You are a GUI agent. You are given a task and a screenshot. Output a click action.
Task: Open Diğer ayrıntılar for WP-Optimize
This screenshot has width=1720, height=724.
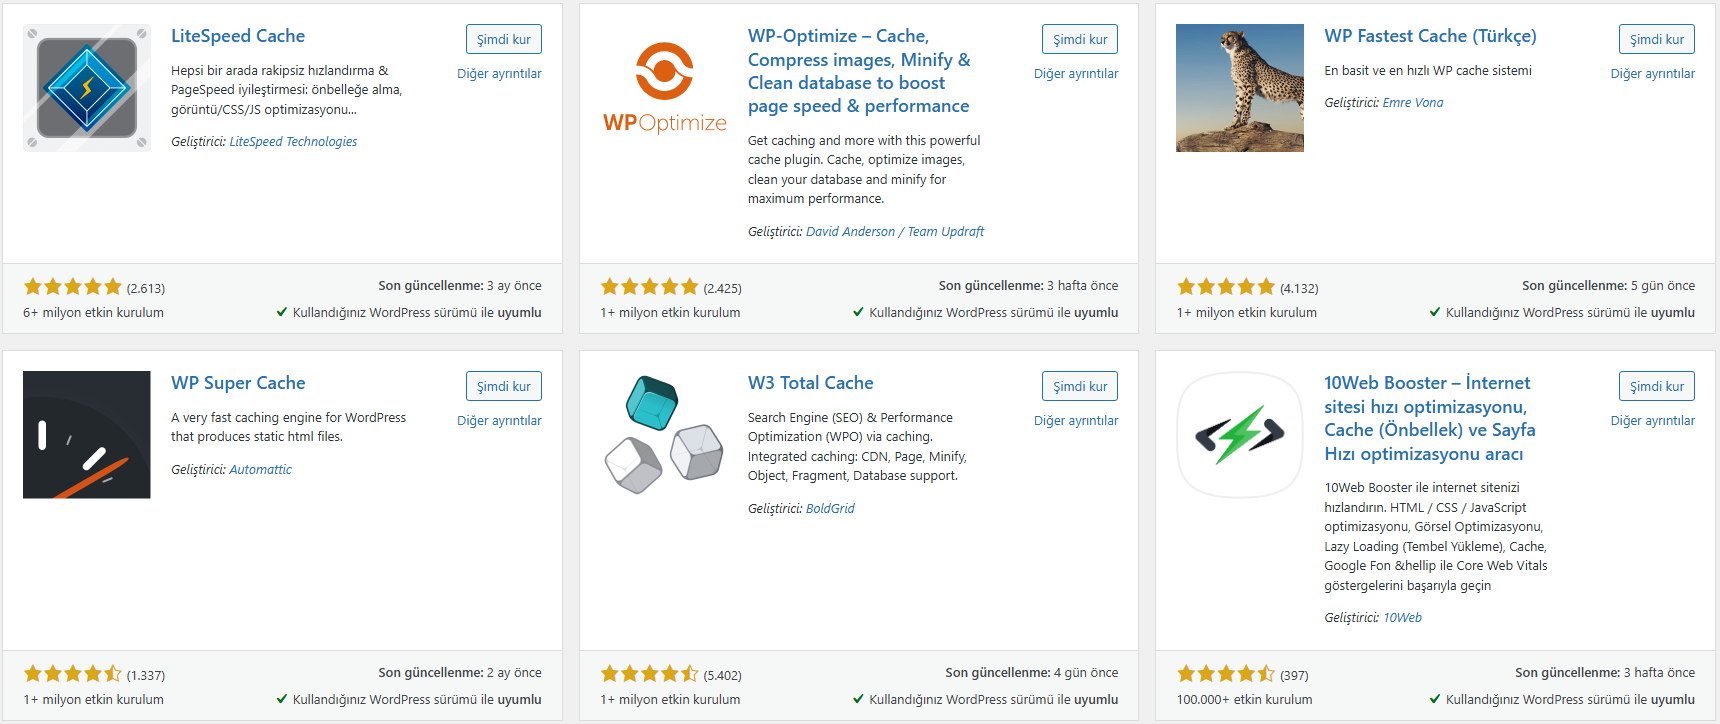click(1076, 74)
